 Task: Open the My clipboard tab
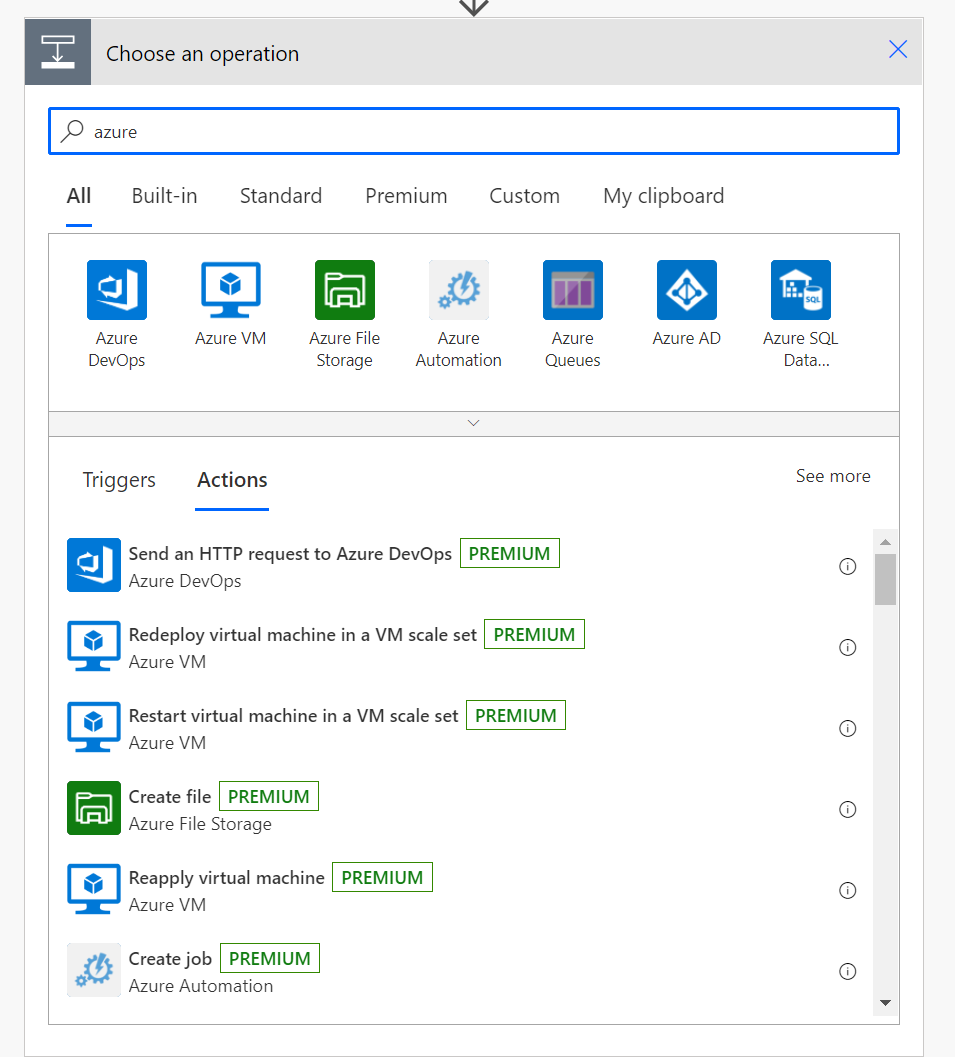click(663, 196)
